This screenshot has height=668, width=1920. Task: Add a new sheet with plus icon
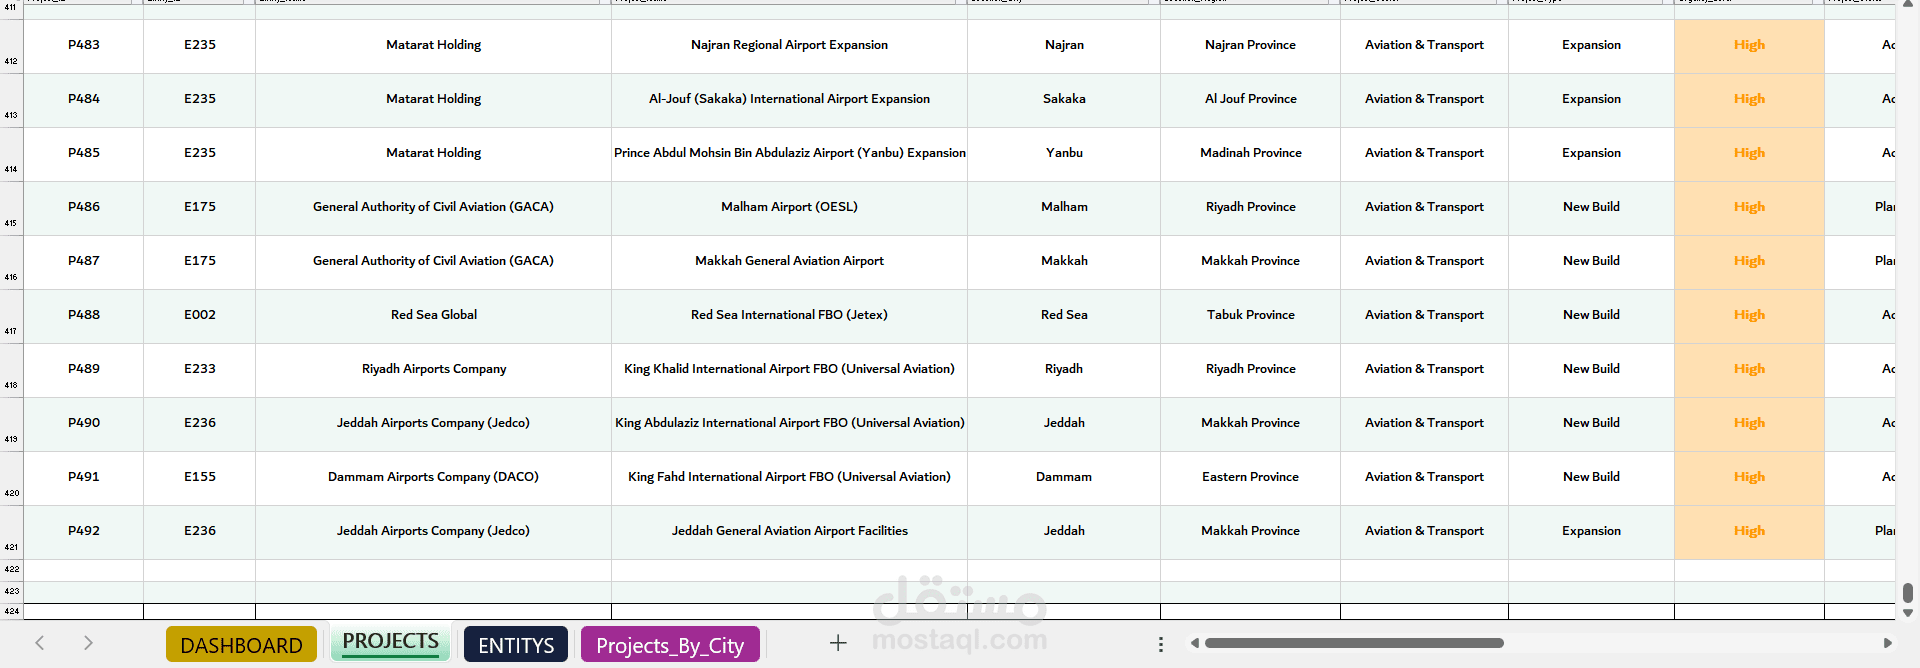[838, 644]
